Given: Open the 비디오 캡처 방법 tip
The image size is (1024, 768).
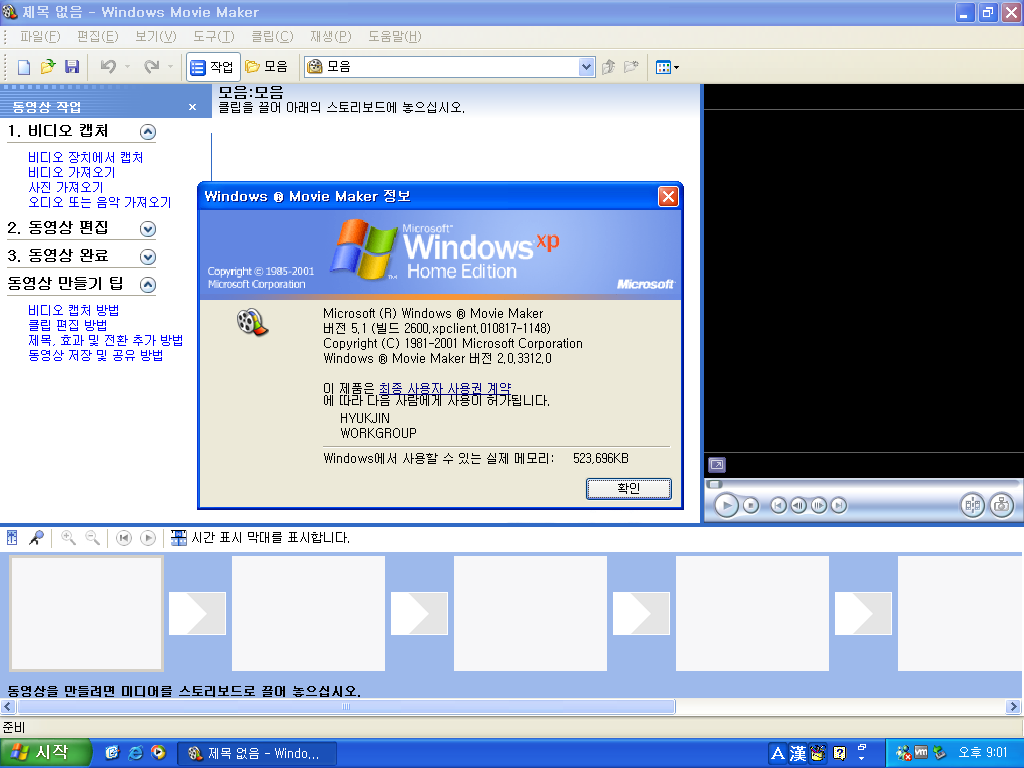Looking at the screenshot, I should click(x=73, y=310).
